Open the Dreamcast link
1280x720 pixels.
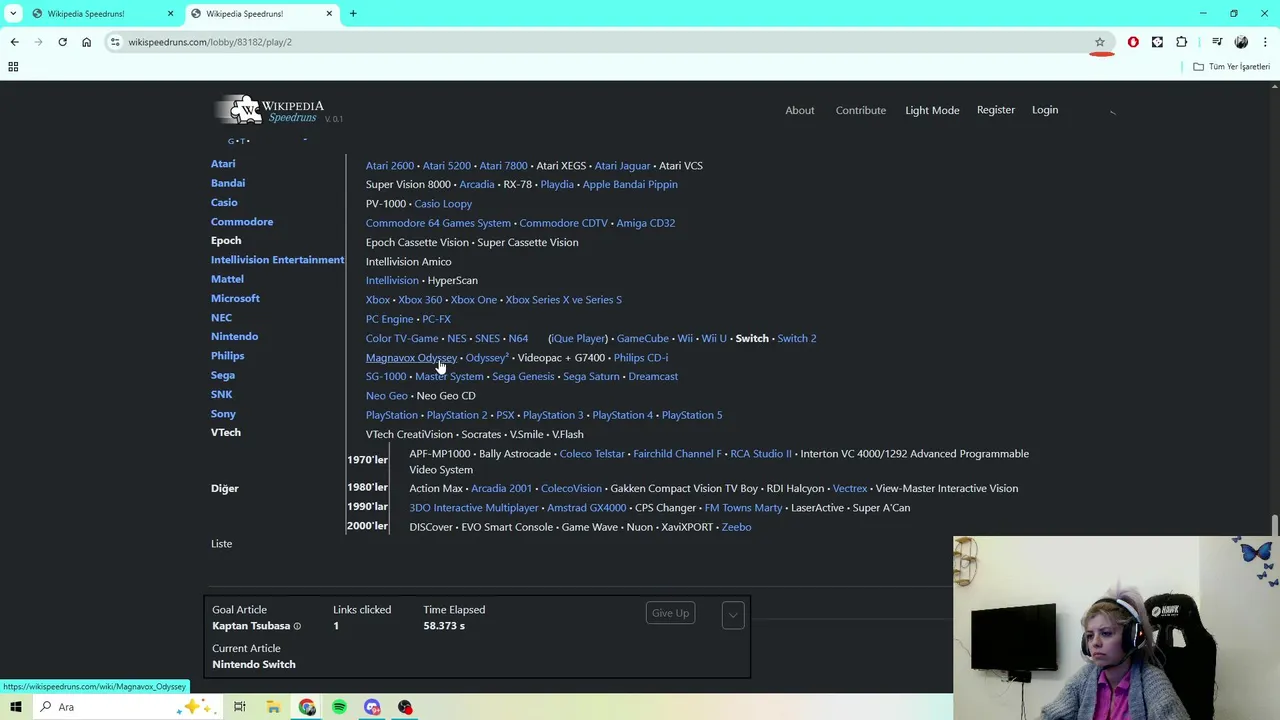[x=653, y=376]
